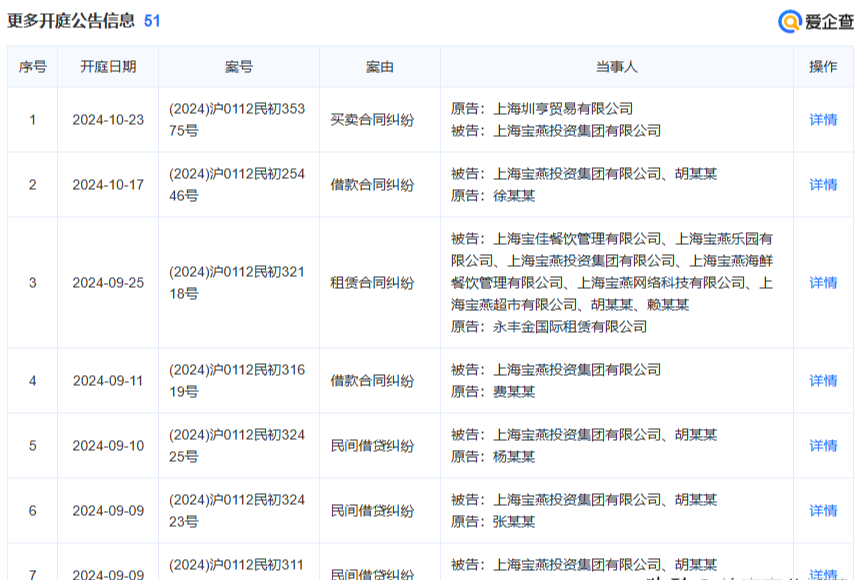Click 借款合同纠纷 in row 2
857x580 pixels.
(x=372, y=185)
